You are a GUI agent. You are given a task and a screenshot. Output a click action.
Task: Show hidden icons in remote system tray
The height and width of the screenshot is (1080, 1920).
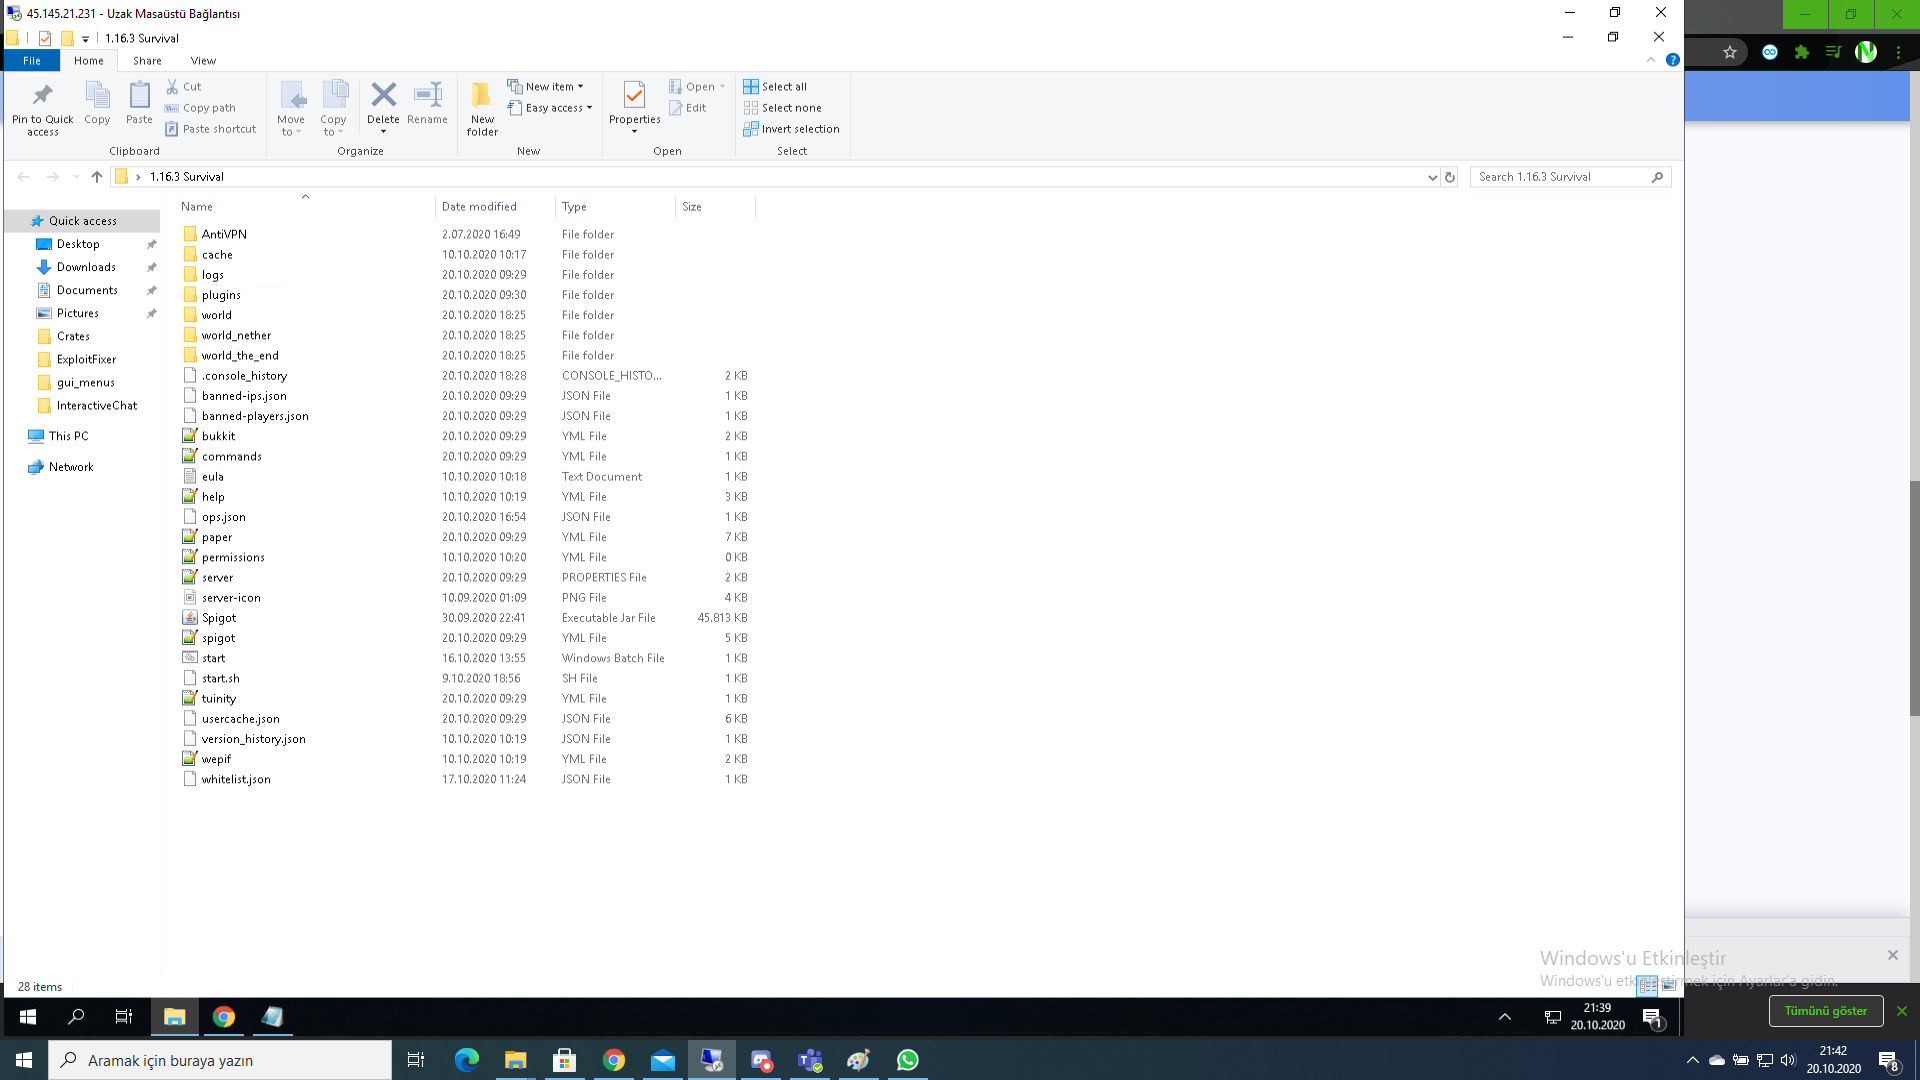[x=1504, y=1017]
